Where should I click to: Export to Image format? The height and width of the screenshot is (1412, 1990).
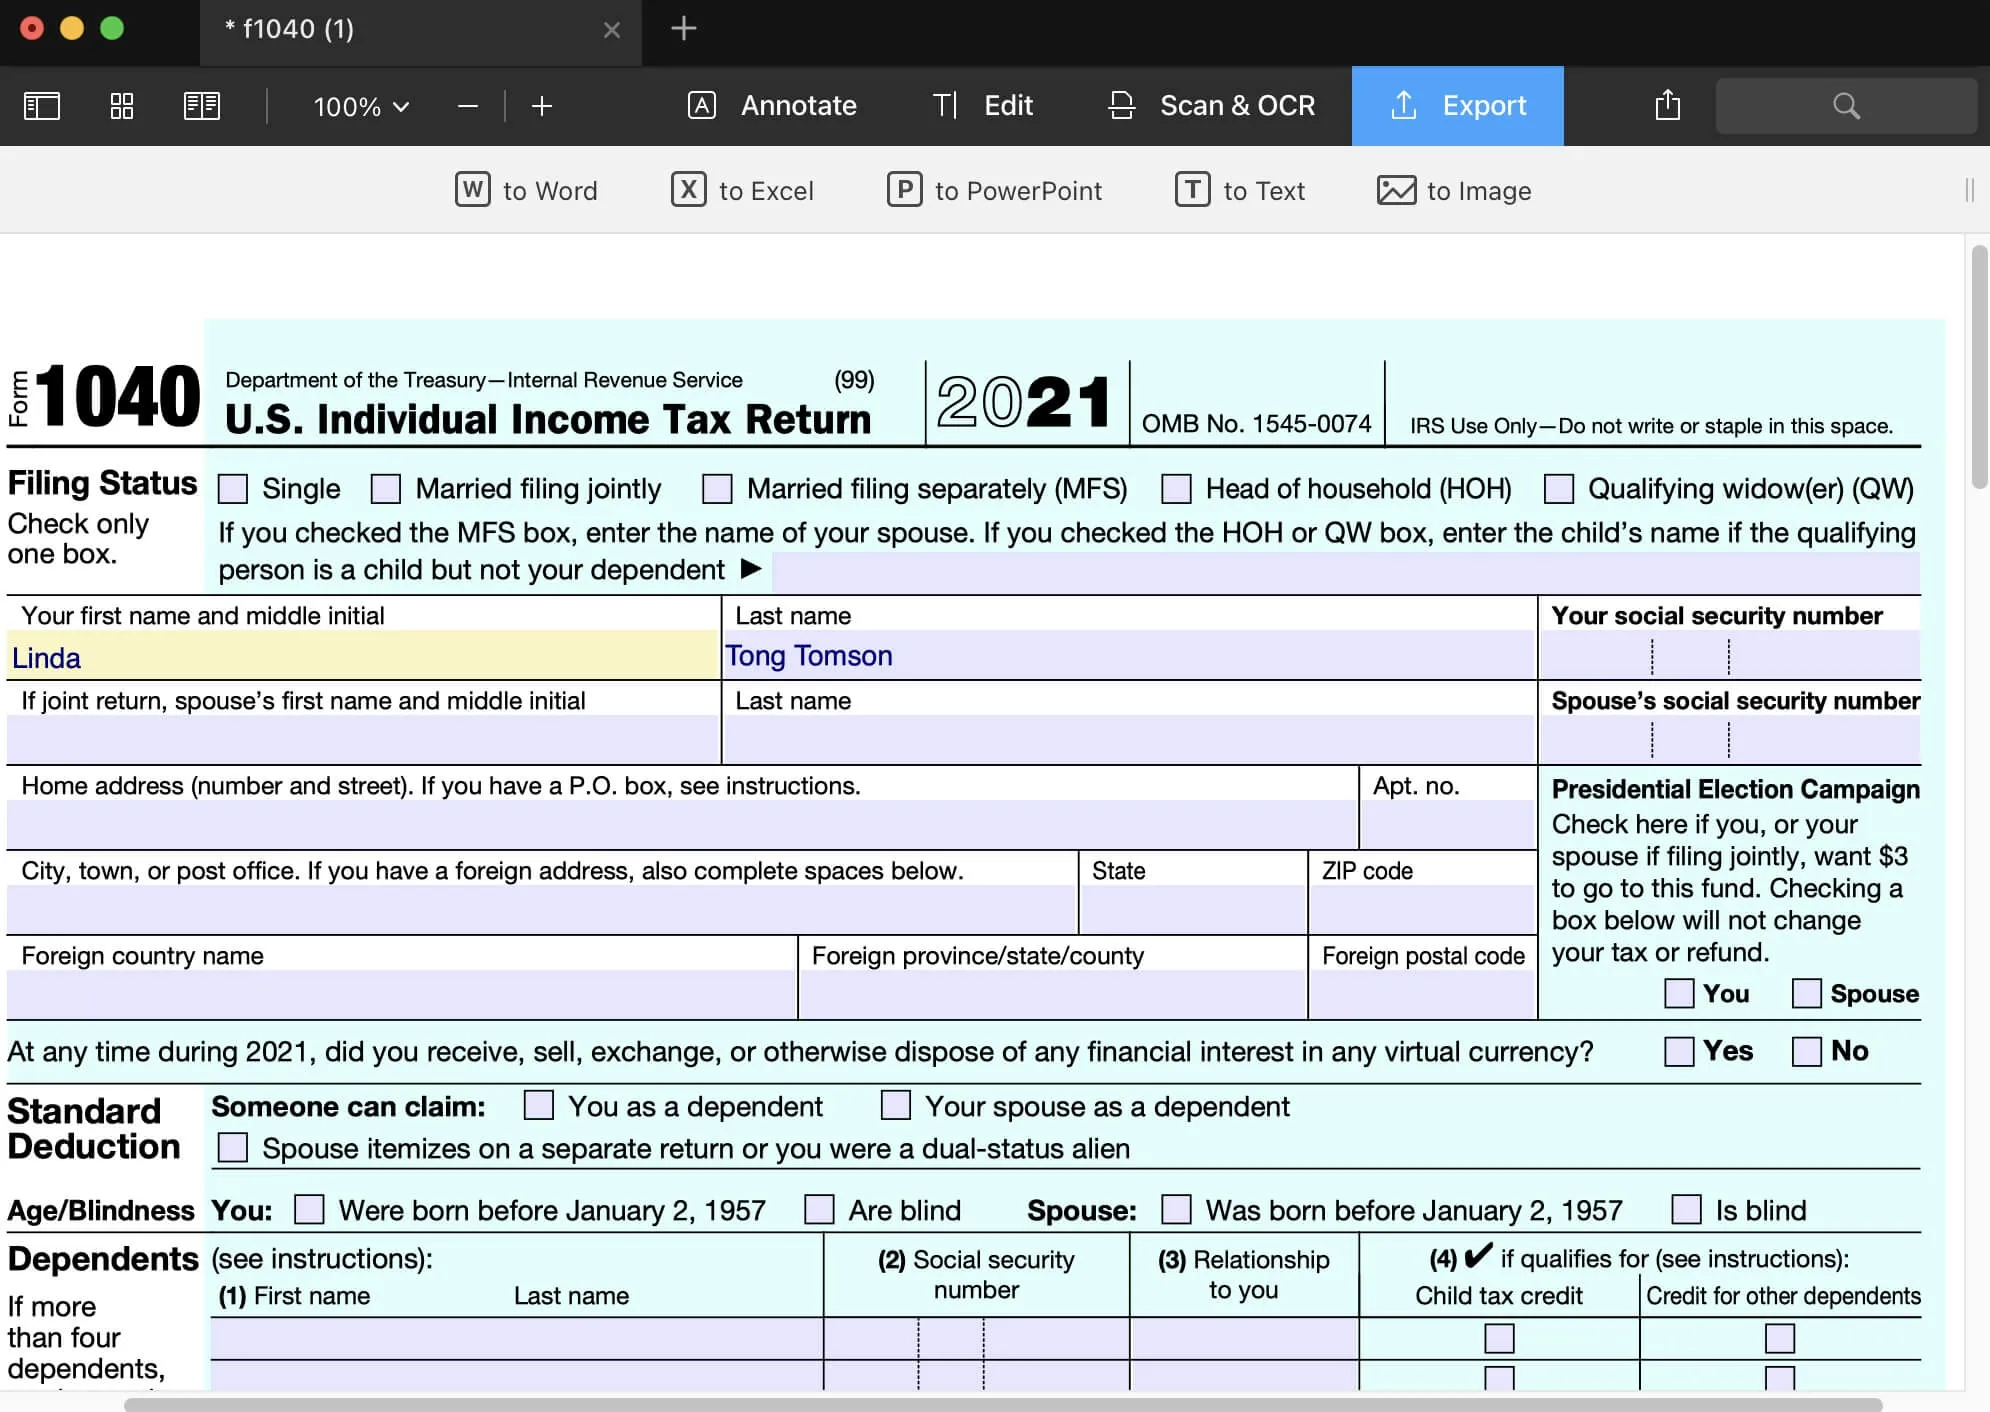click(x=1452, y=189)
